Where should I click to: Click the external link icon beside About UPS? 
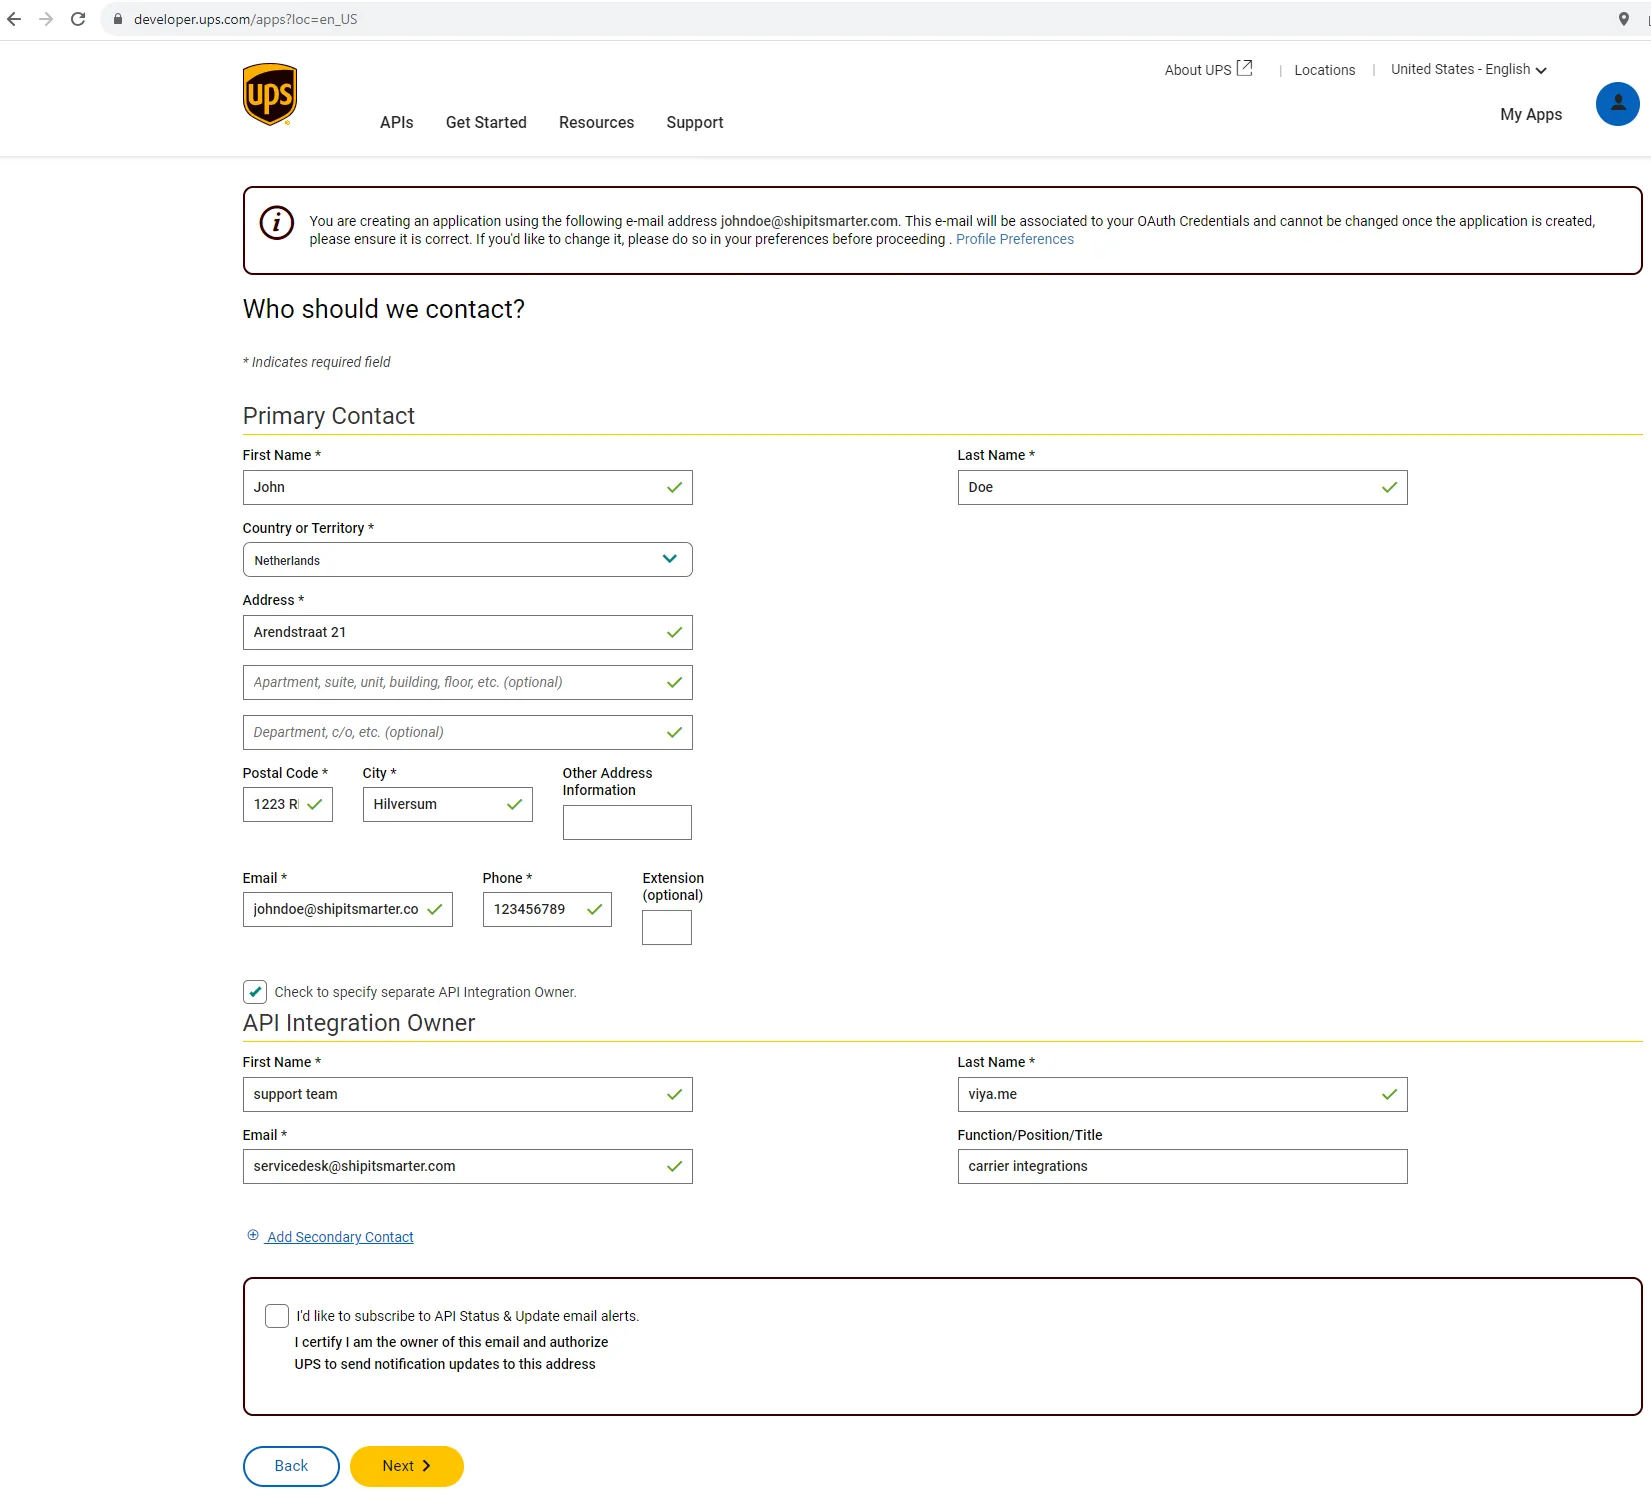[x=1244, y=68]
